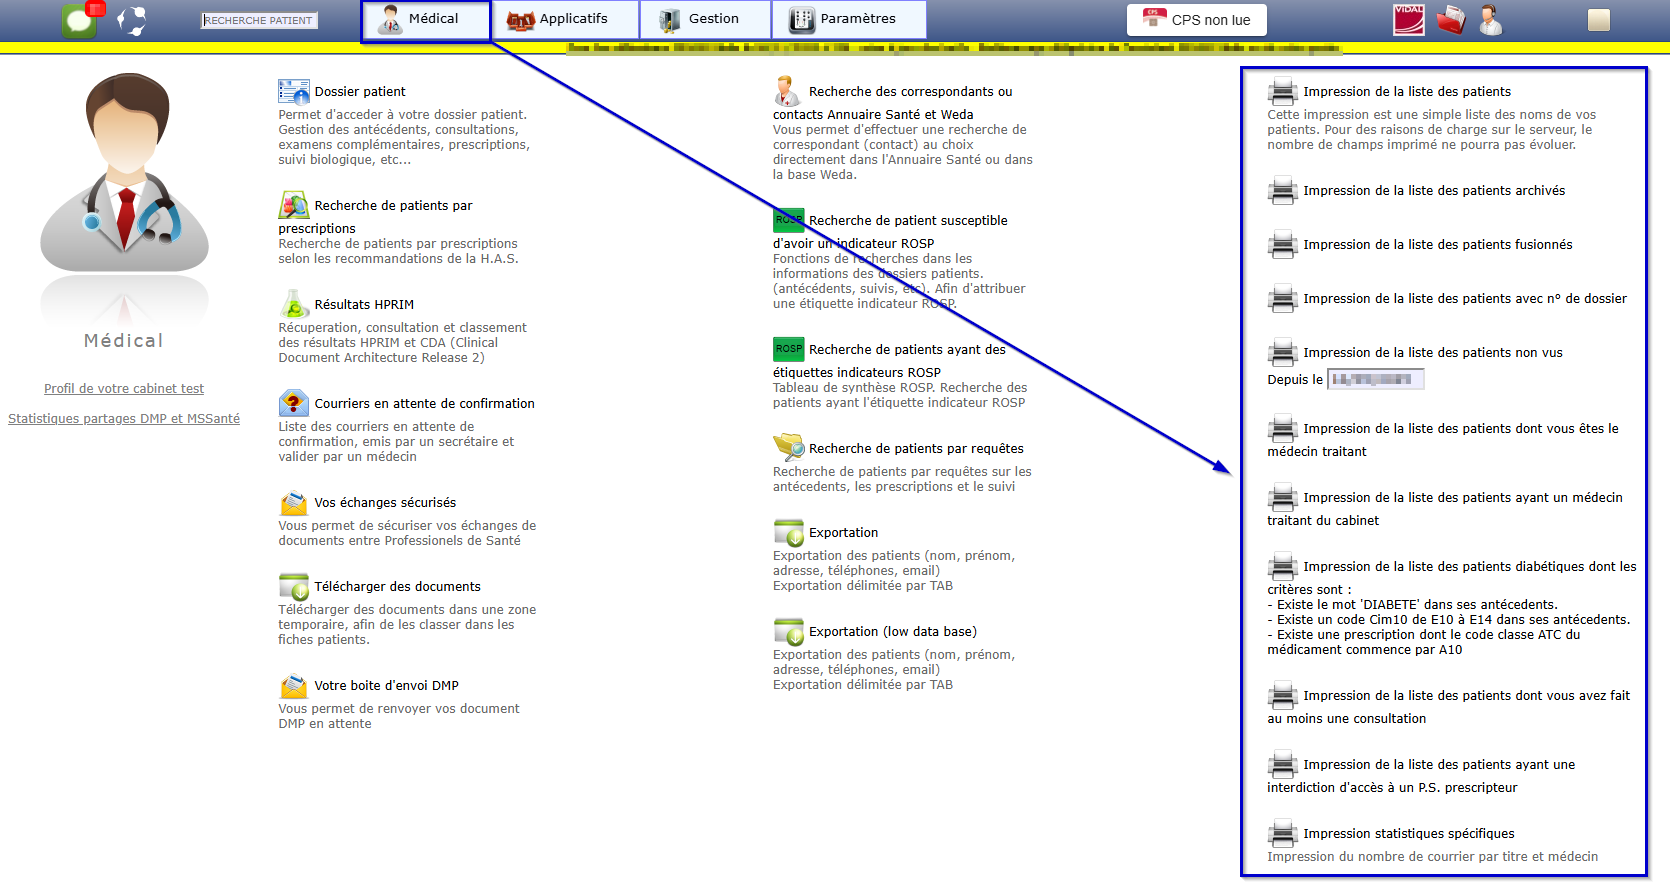Open the green chat messages icon
The image size is (1670, 888).
[79, 20]
